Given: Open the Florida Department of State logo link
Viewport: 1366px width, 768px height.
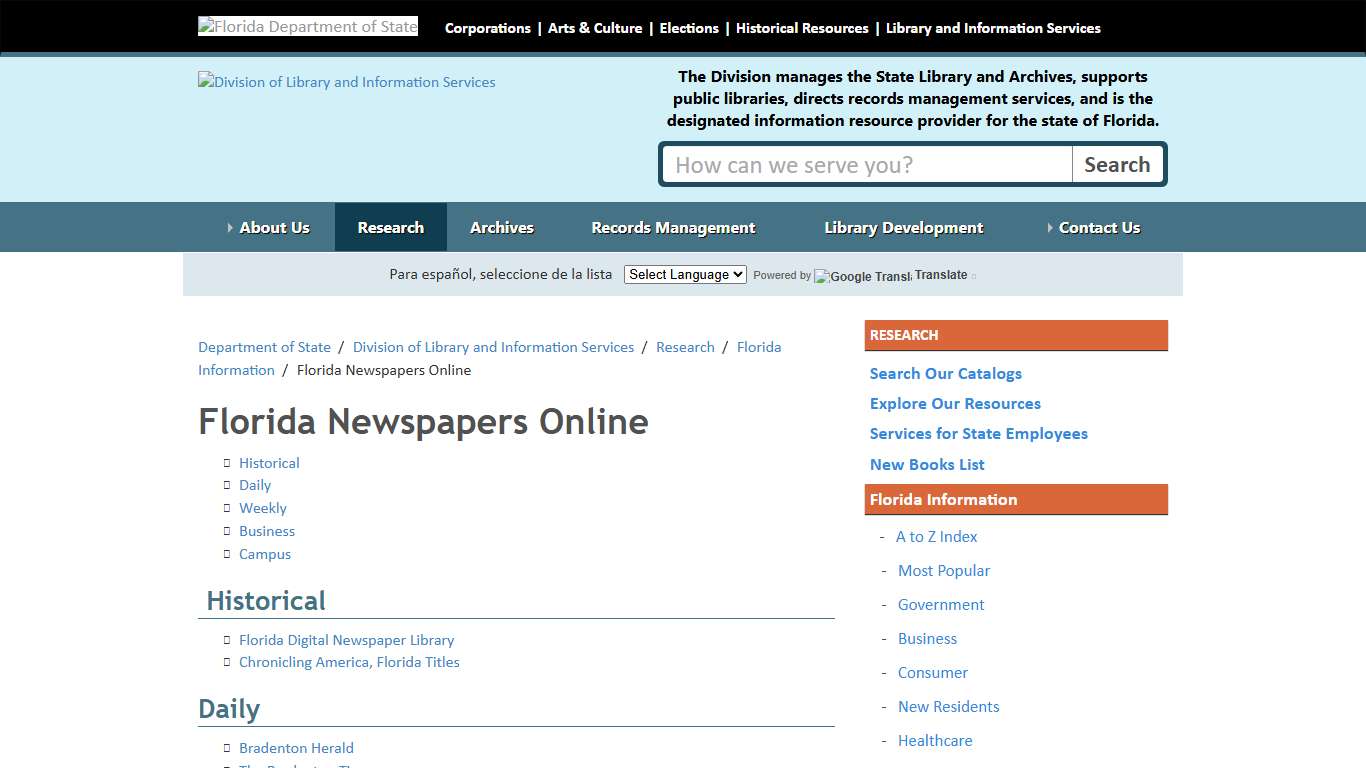Looking at the screenshot, I should click(x=307, y=25).
